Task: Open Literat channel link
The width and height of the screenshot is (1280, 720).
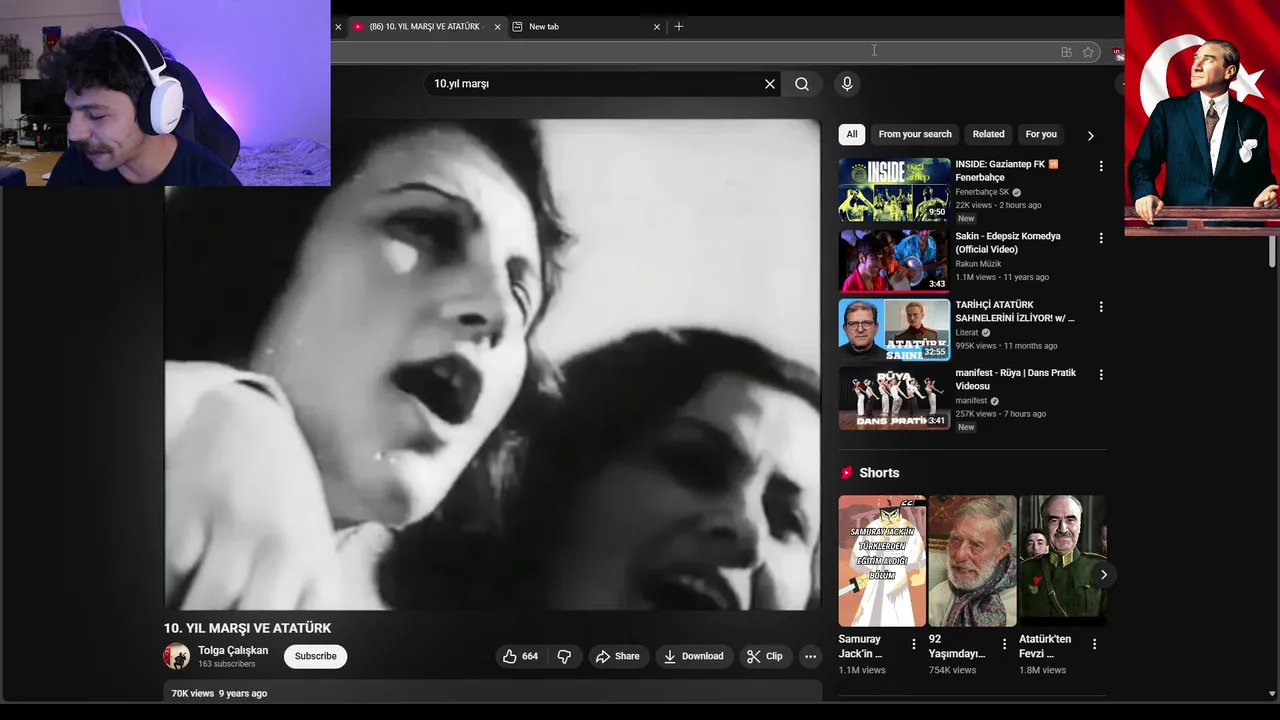Action: click(x=966, y=333)
